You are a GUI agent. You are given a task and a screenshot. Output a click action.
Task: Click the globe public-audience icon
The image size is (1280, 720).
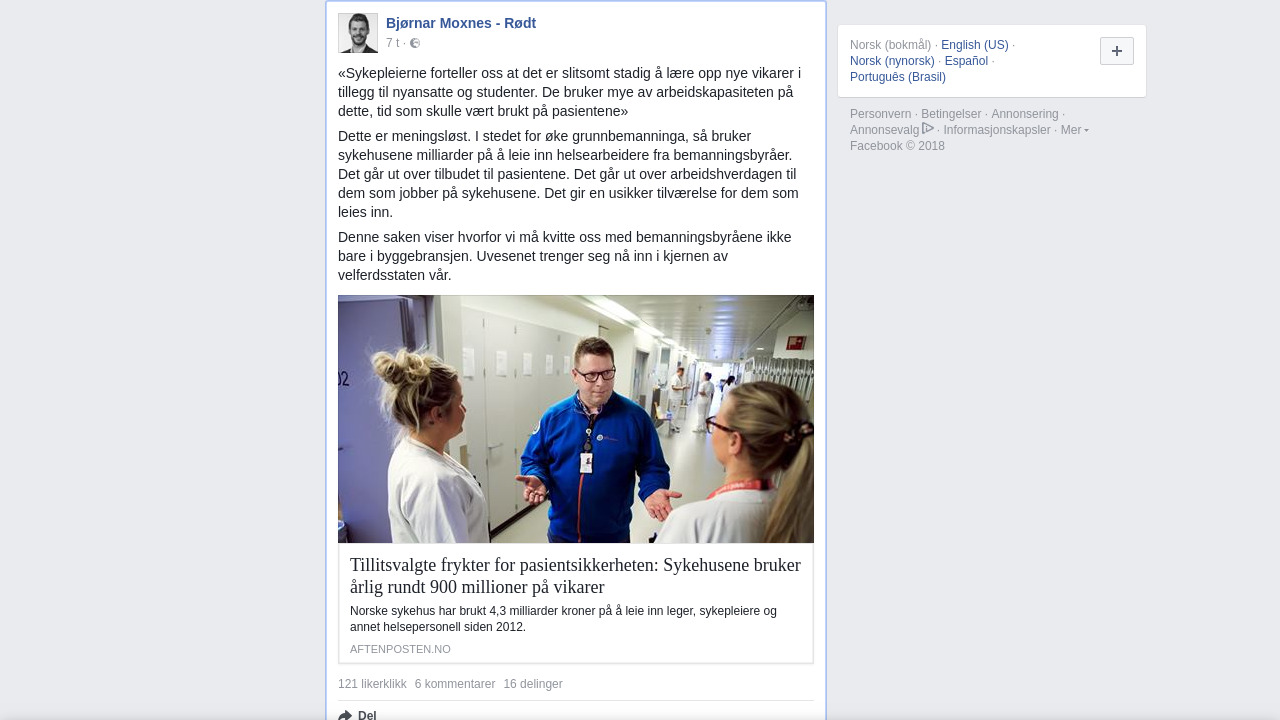click(x=415, y=43)
